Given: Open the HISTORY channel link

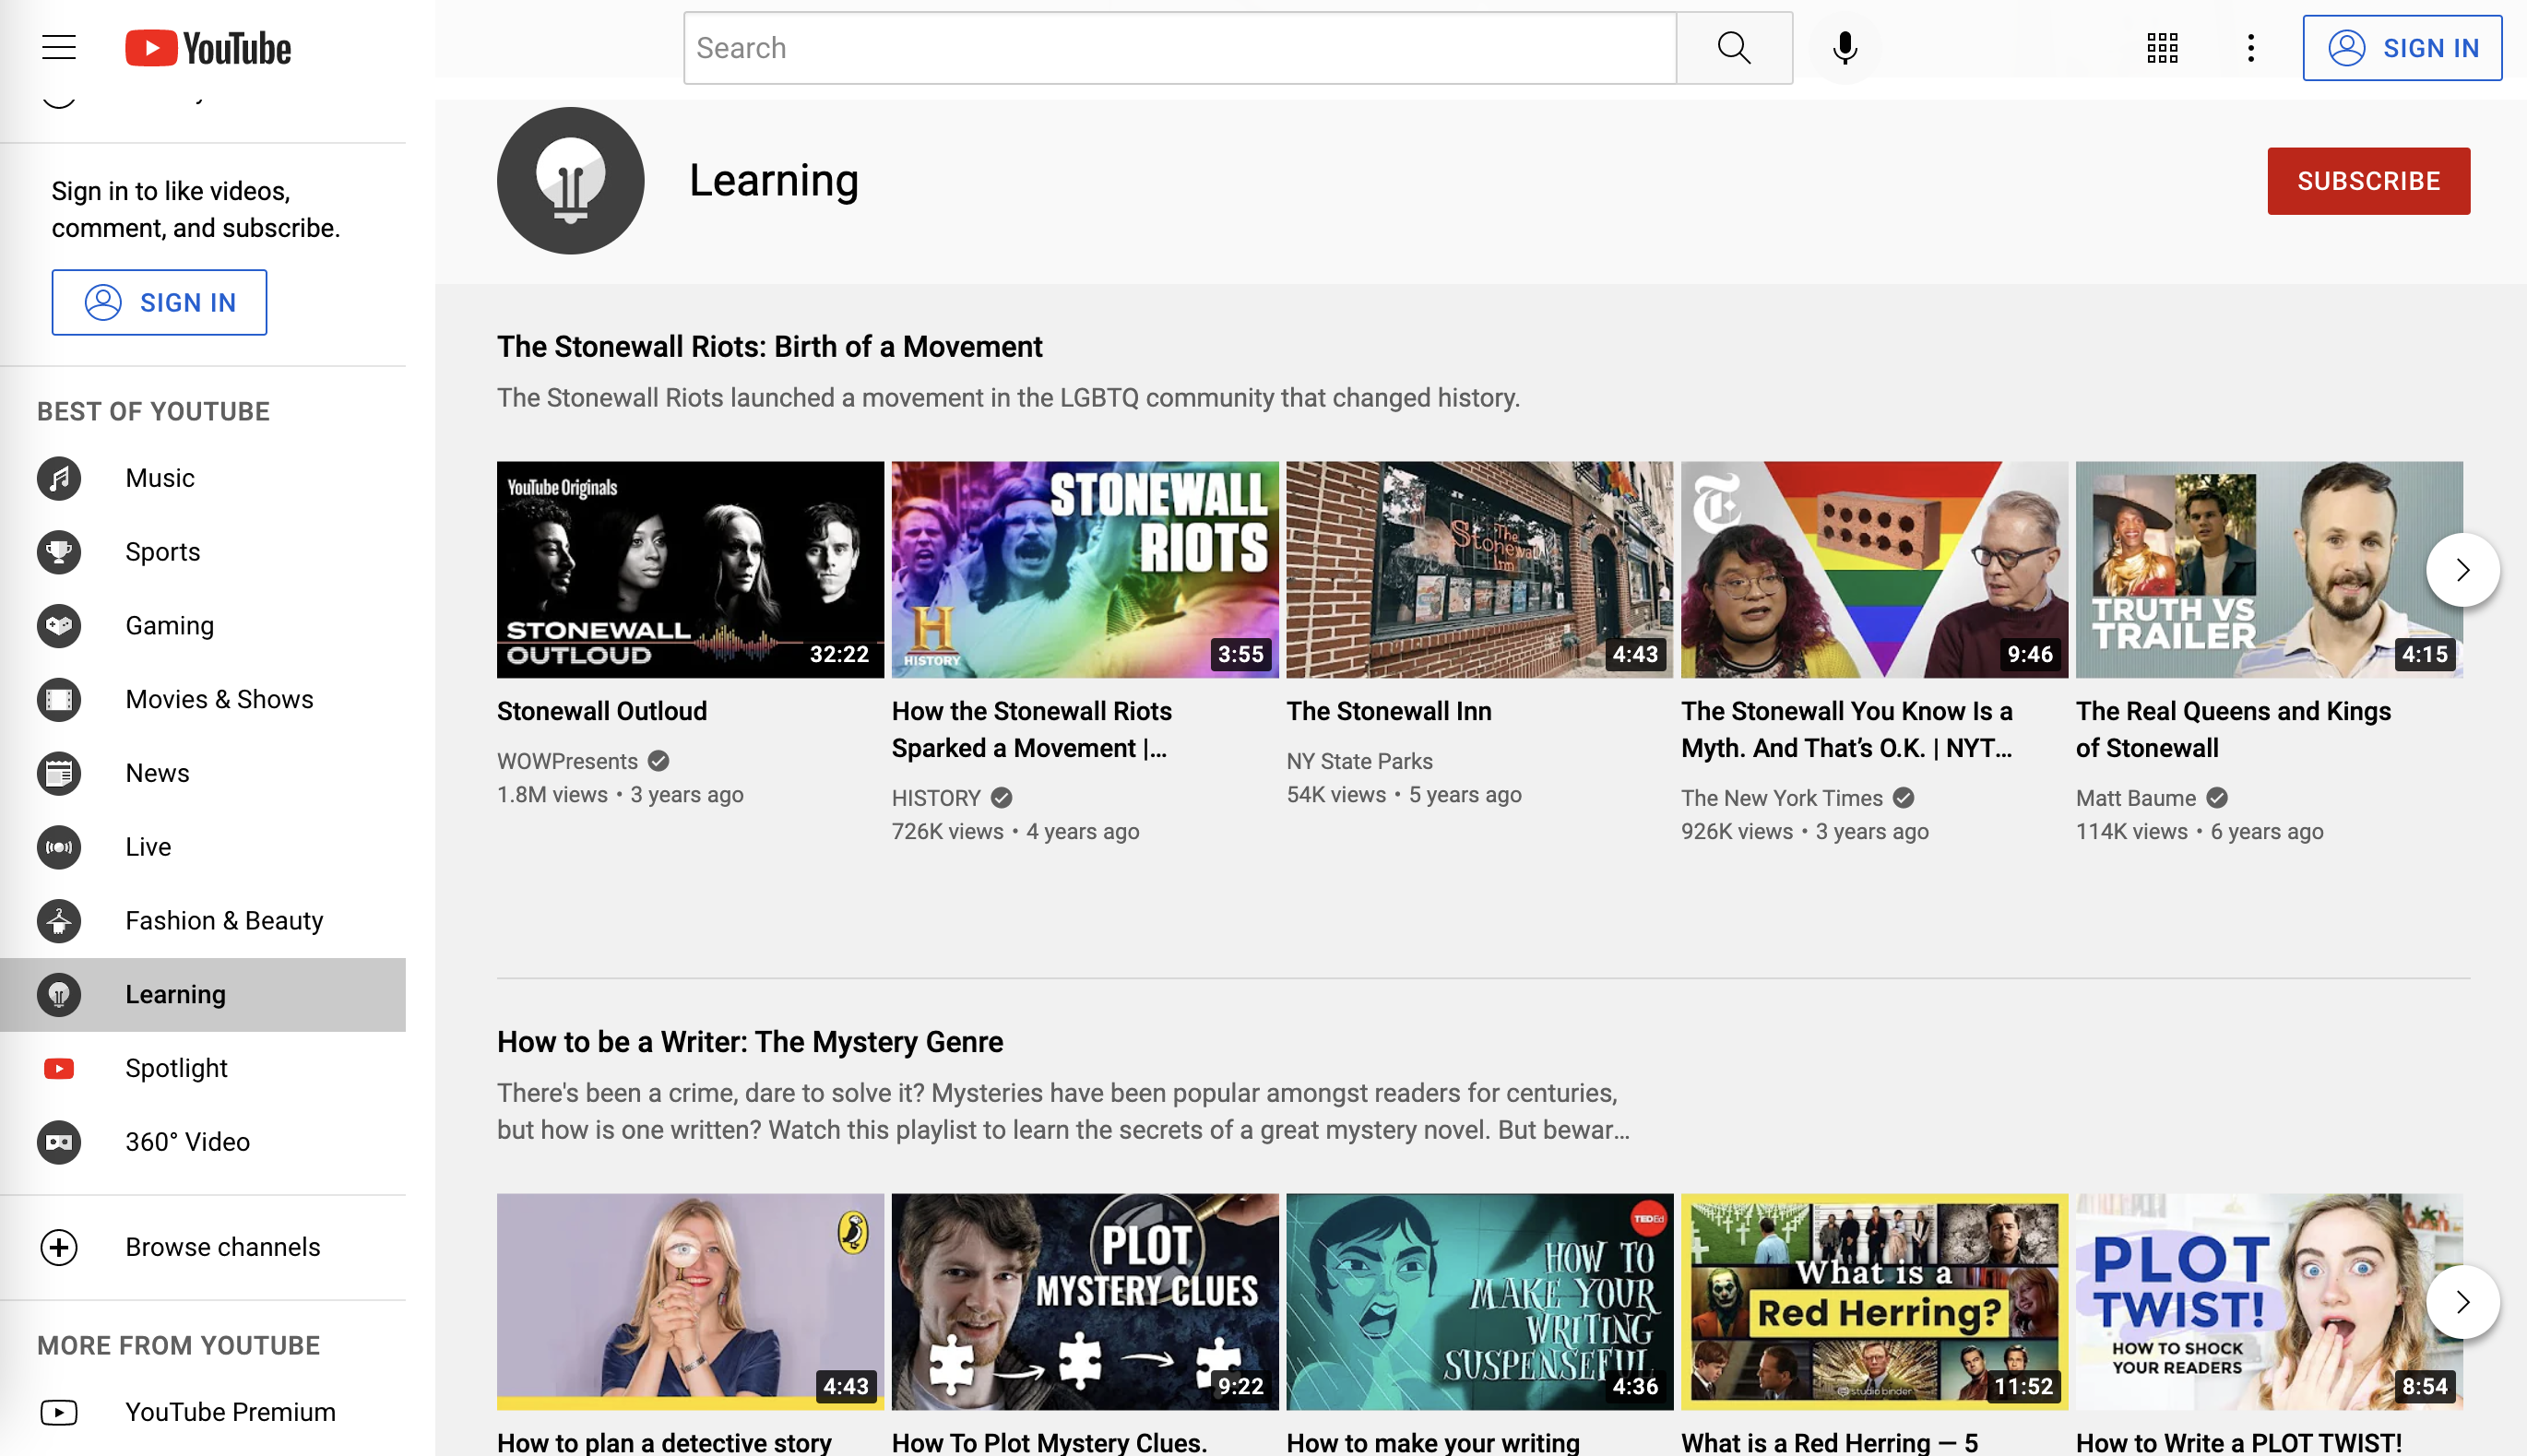Looking at the screenshot, I should pos(936,798).
